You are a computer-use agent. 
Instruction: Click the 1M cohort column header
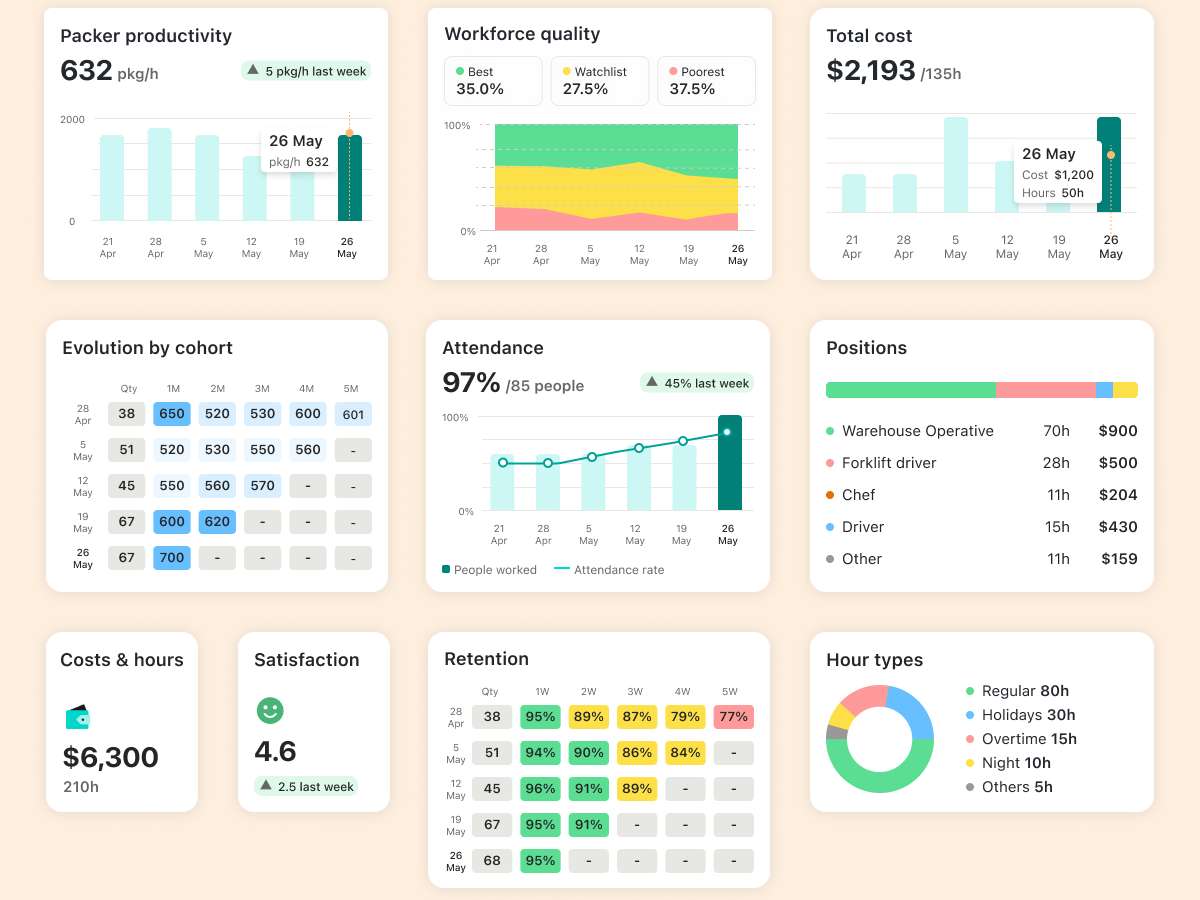click(x=172, y=389)
